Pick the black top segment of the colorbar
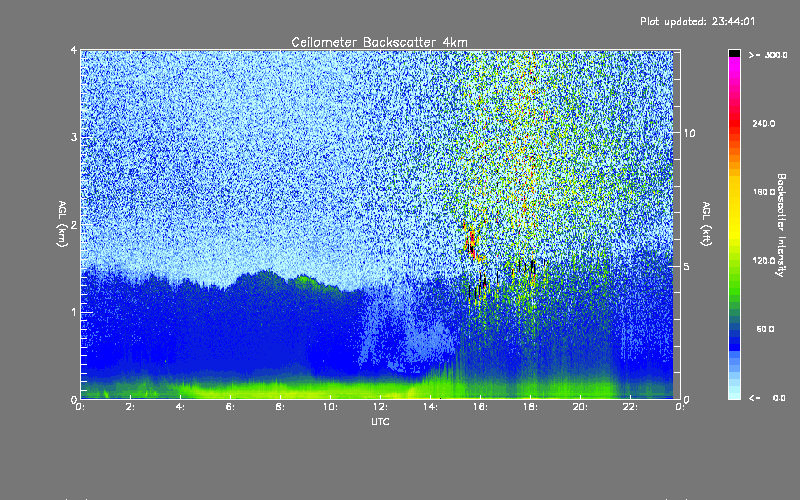800x500 pixels. pyautogui.click(x=734, y=53)
